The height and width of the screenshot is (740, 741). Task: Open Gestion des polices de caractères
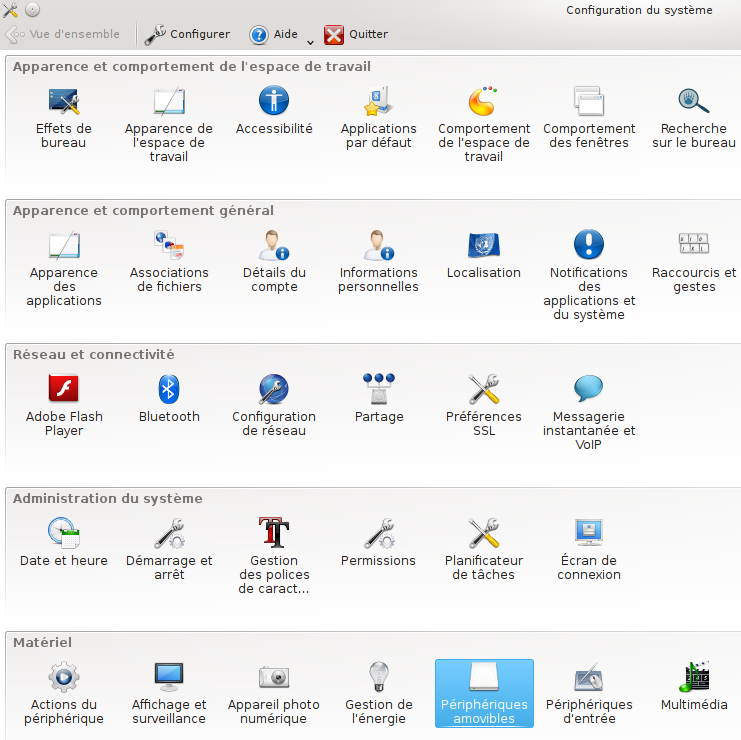[274, 557]
